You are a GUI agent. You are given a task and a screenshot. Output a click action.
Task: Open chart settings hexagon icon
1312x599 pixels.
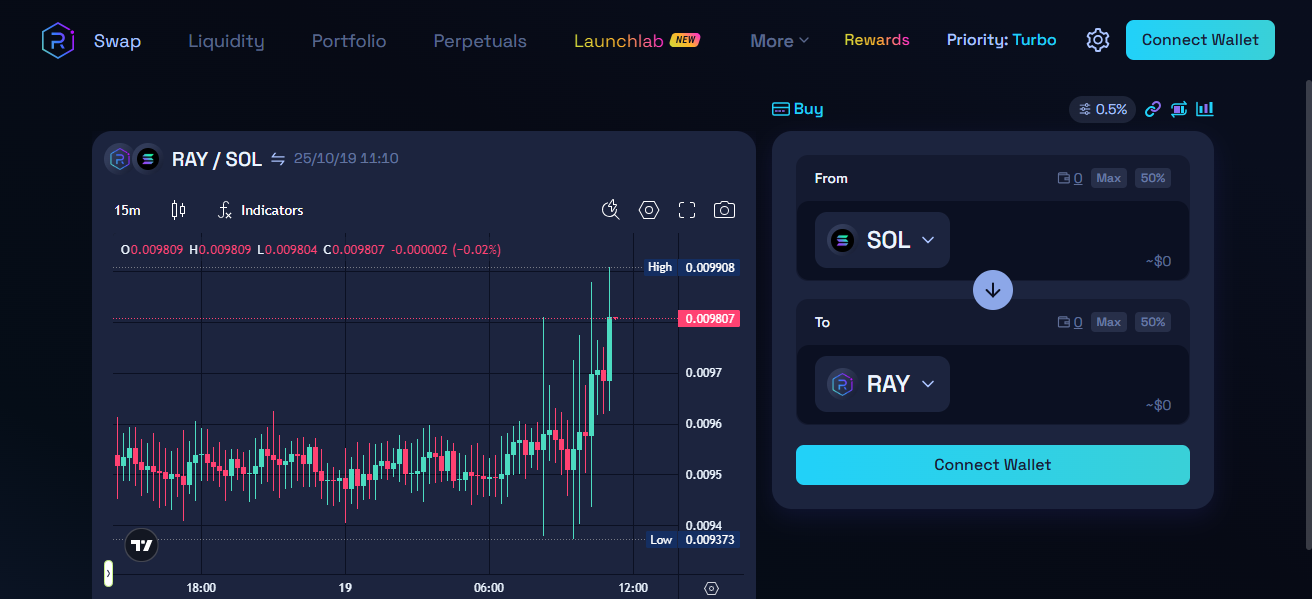coord(649,210)
